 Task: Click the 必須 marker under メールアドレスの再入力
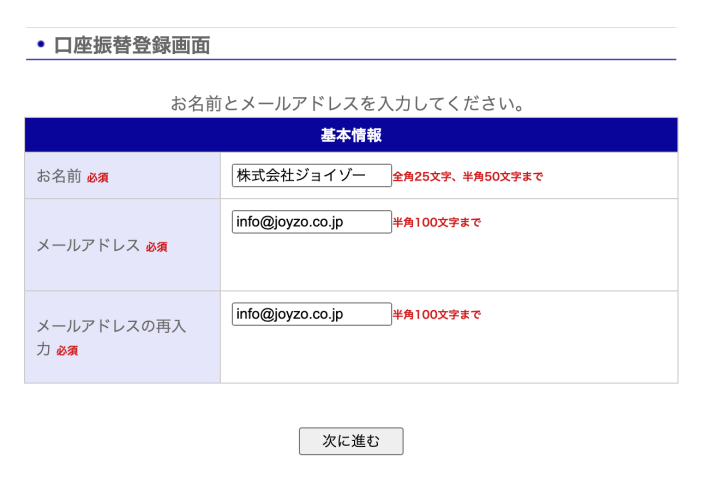[67, 351]
